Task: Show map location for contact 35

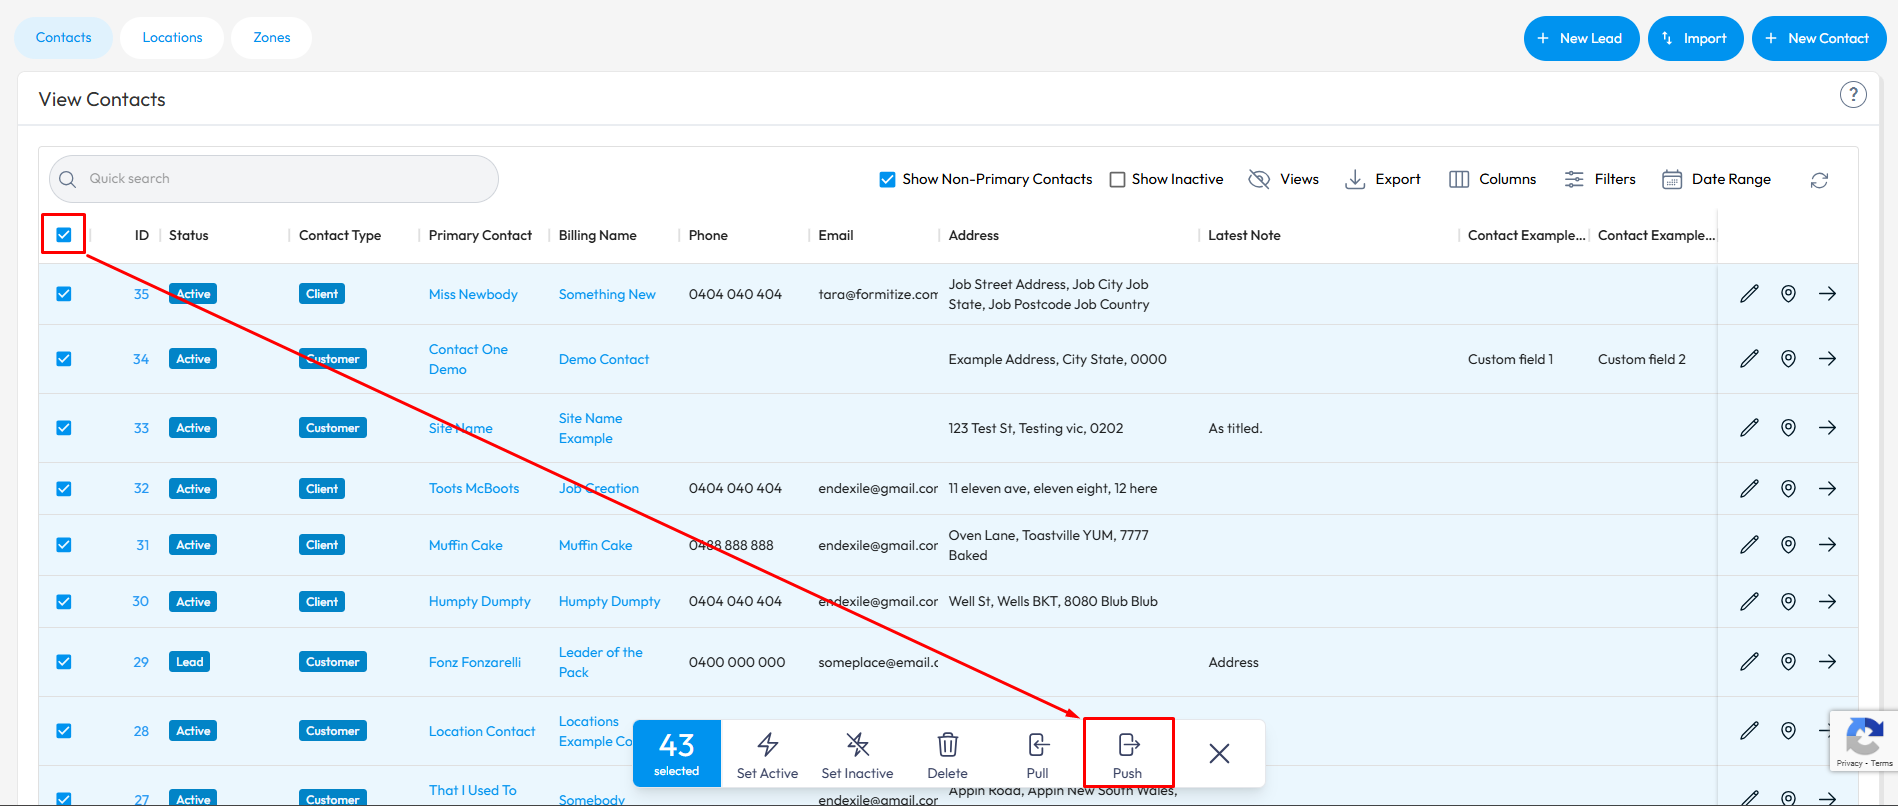Action: [1788, 294]
